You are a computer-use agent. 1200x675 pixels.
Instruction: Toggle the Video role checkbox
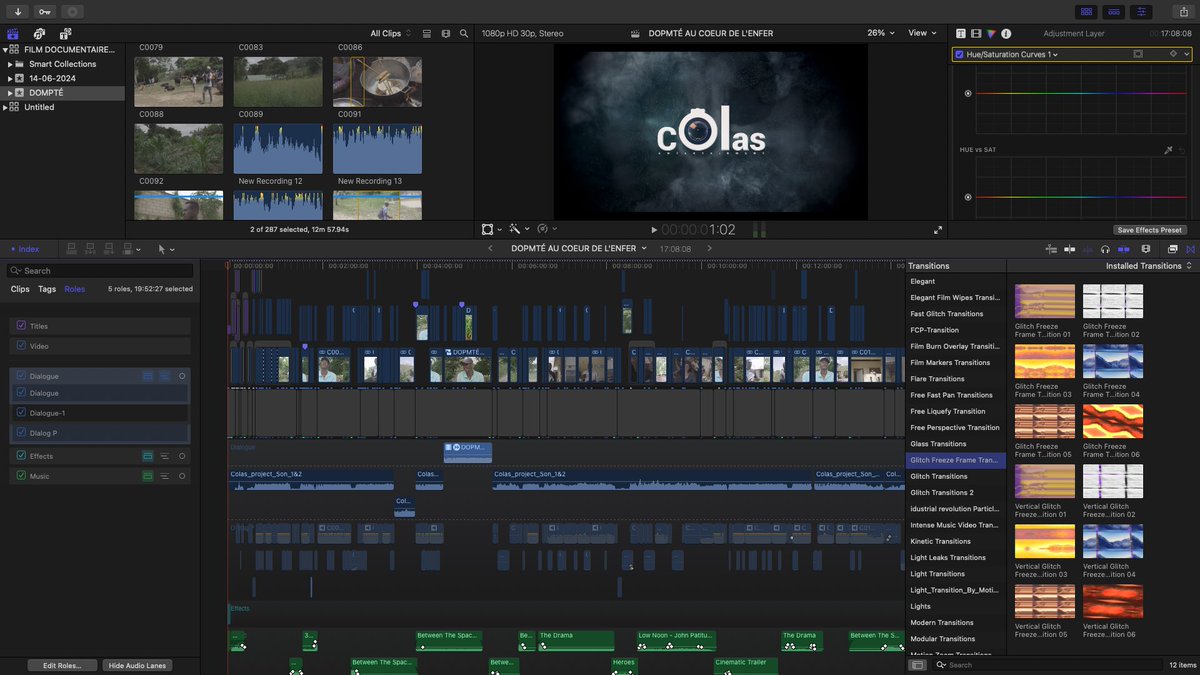(22, 346)
